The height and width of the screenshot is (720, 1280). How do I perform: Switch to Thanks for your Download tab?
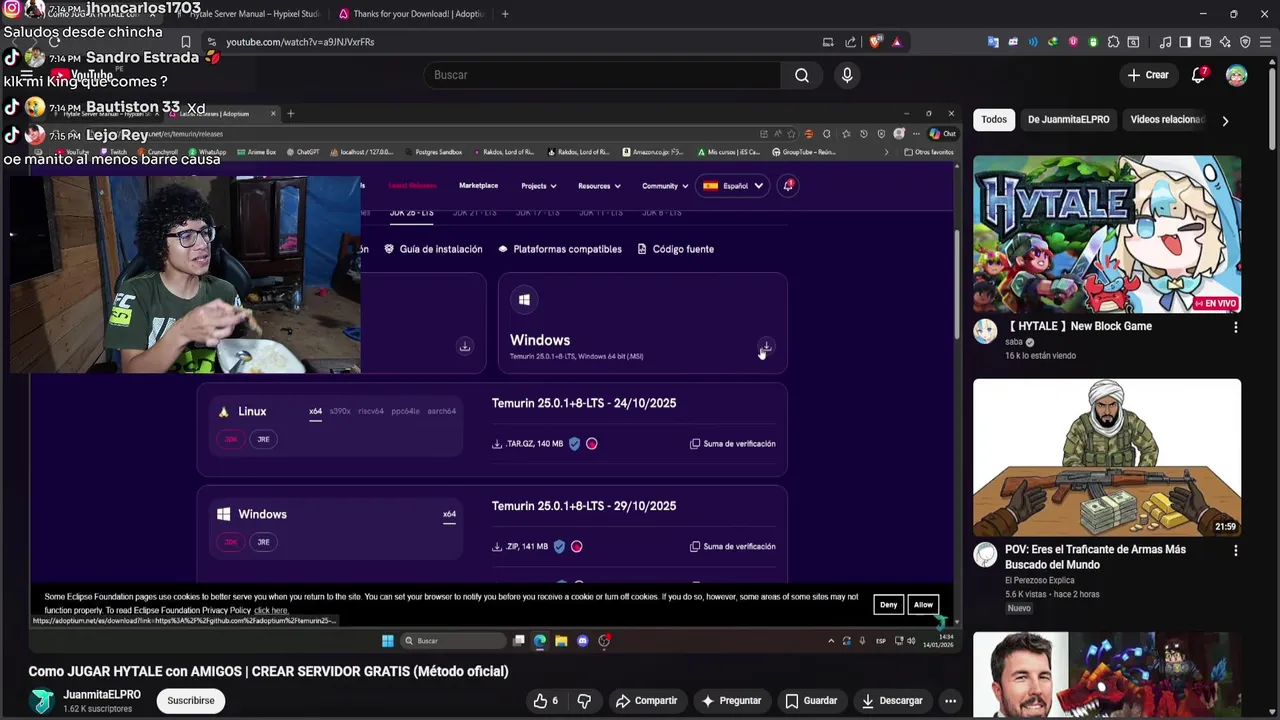410,14
